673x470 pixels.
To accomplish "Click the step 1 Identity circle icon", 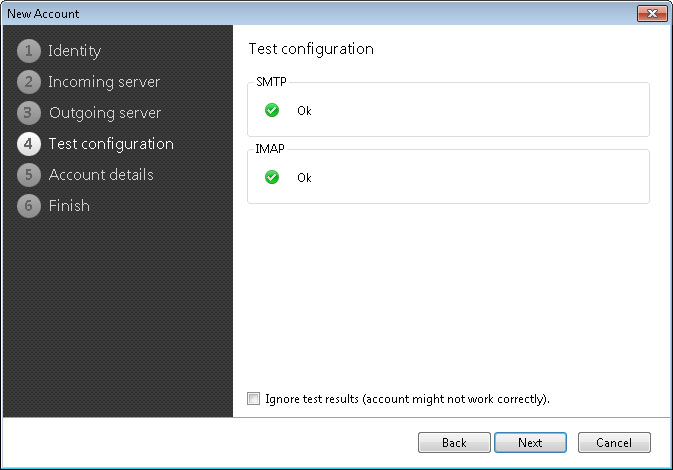I will [29, 51].
